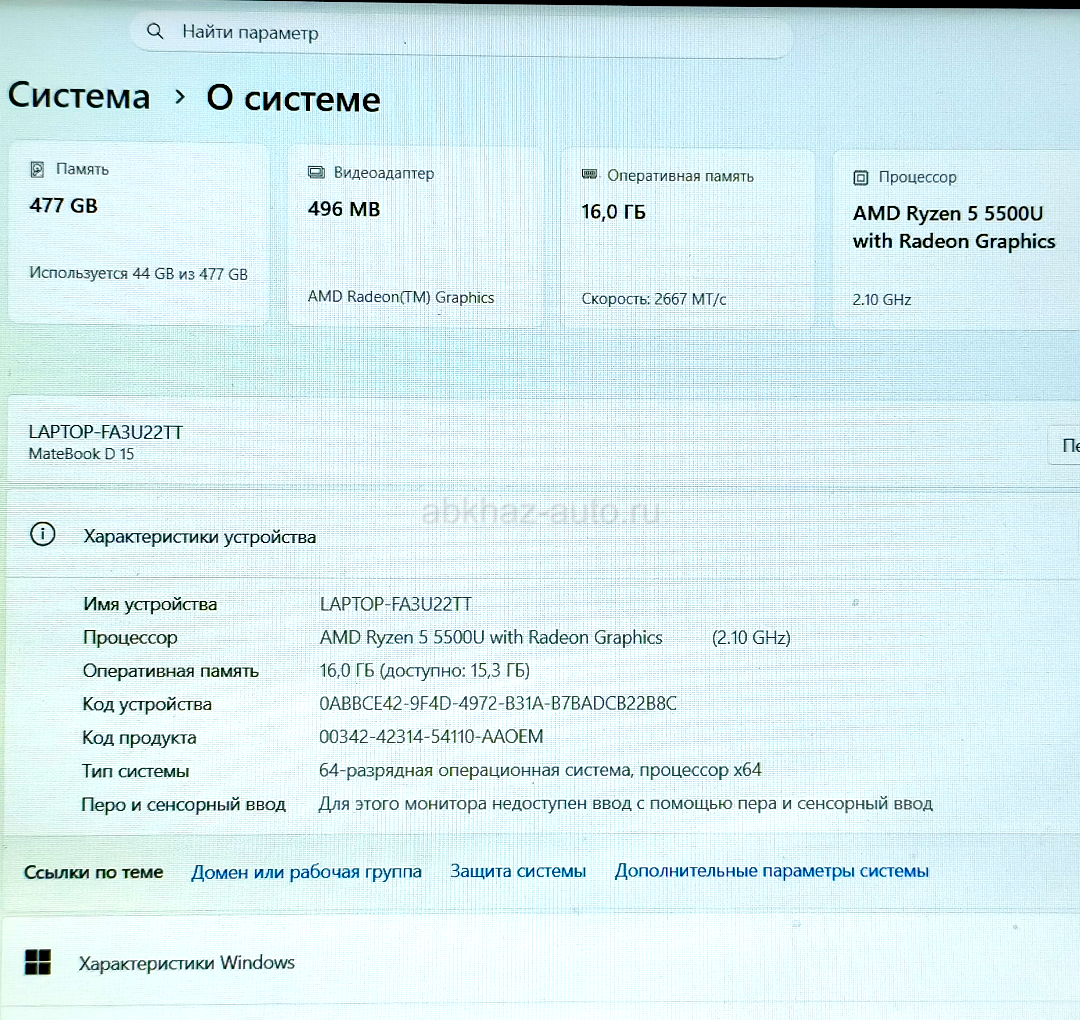Screen dimensions: 1080x1020
Task: Expand 'Характеристики Windows' section
Action: click(540, 961)
